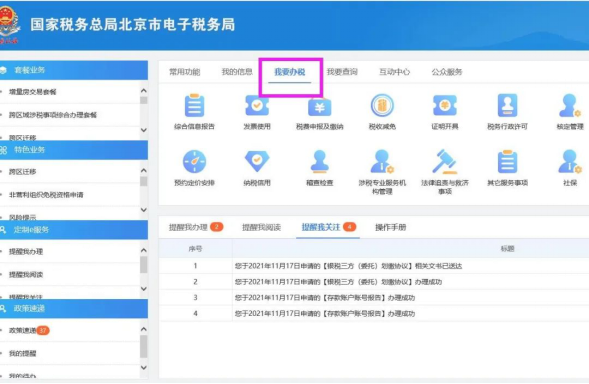The image size is (589, 384).
Task: Click the 政策速递 section header
Action: [x=74, y=308]
